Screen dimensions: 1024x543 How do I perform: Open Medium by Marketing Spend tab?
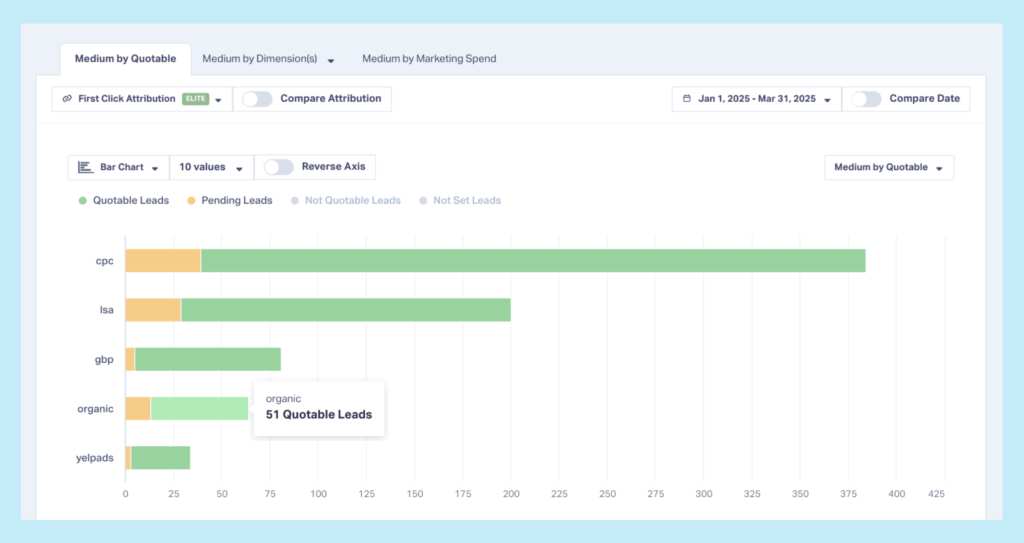[429, 59]
